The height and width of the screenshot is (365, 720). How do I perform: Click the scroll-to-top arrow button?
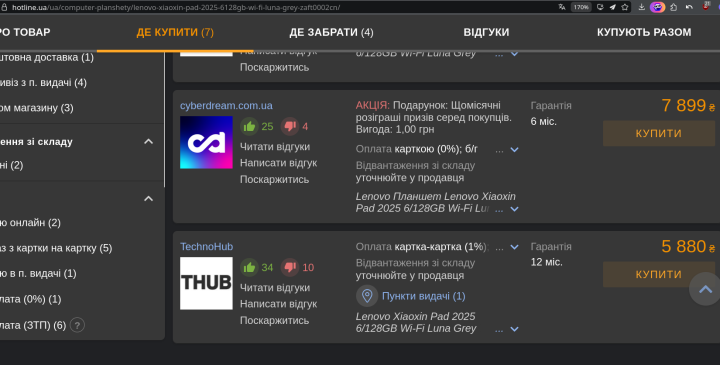705,289
